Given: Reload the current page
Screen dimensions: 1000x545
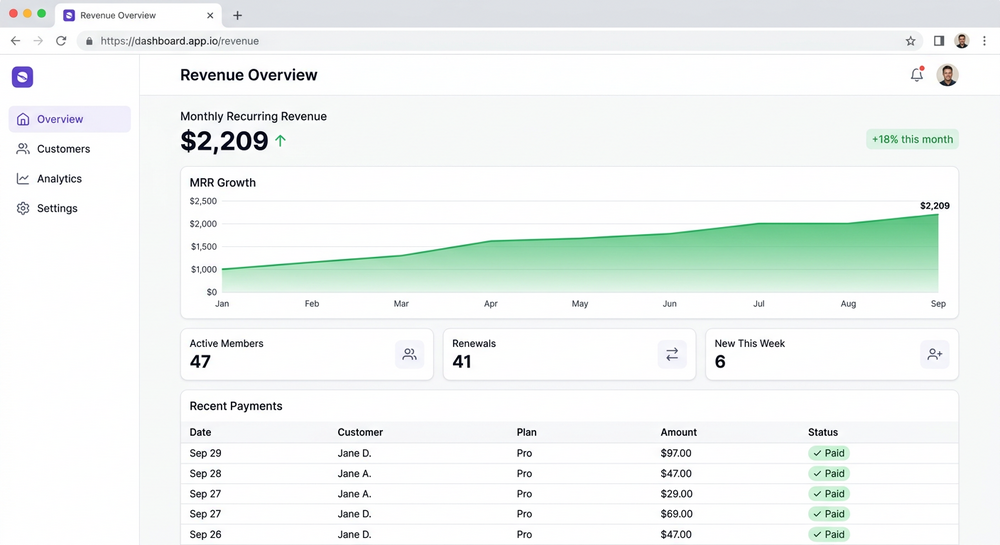Looking at the screenshot, I should (x=61, y=41).
